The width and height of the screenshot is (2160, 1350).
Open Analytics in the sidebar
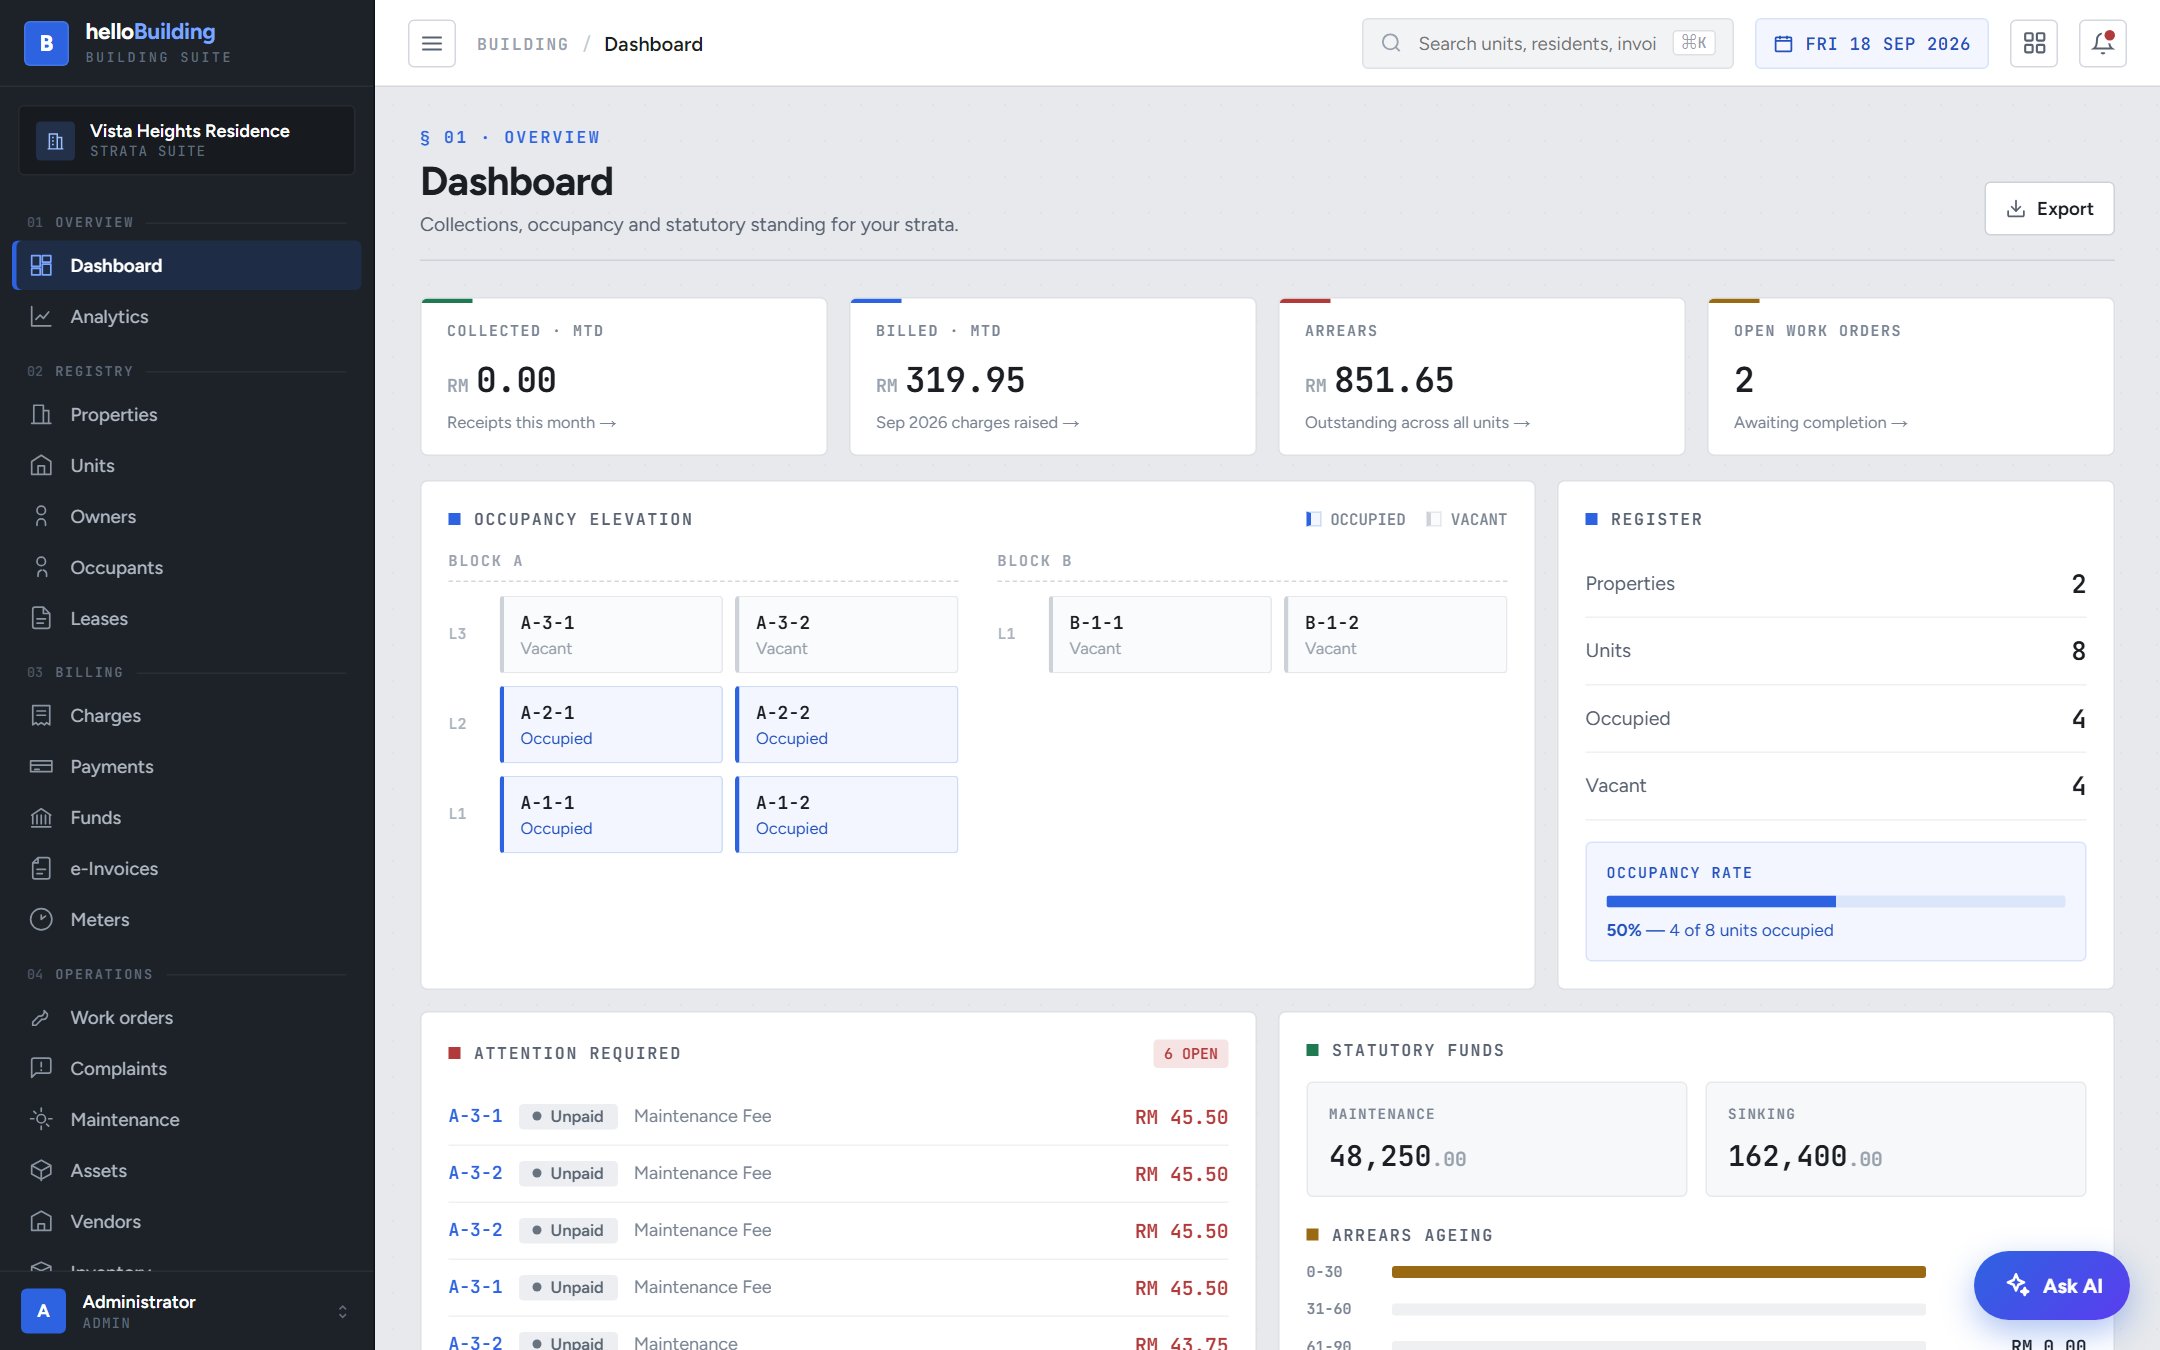tap(187, 316)
